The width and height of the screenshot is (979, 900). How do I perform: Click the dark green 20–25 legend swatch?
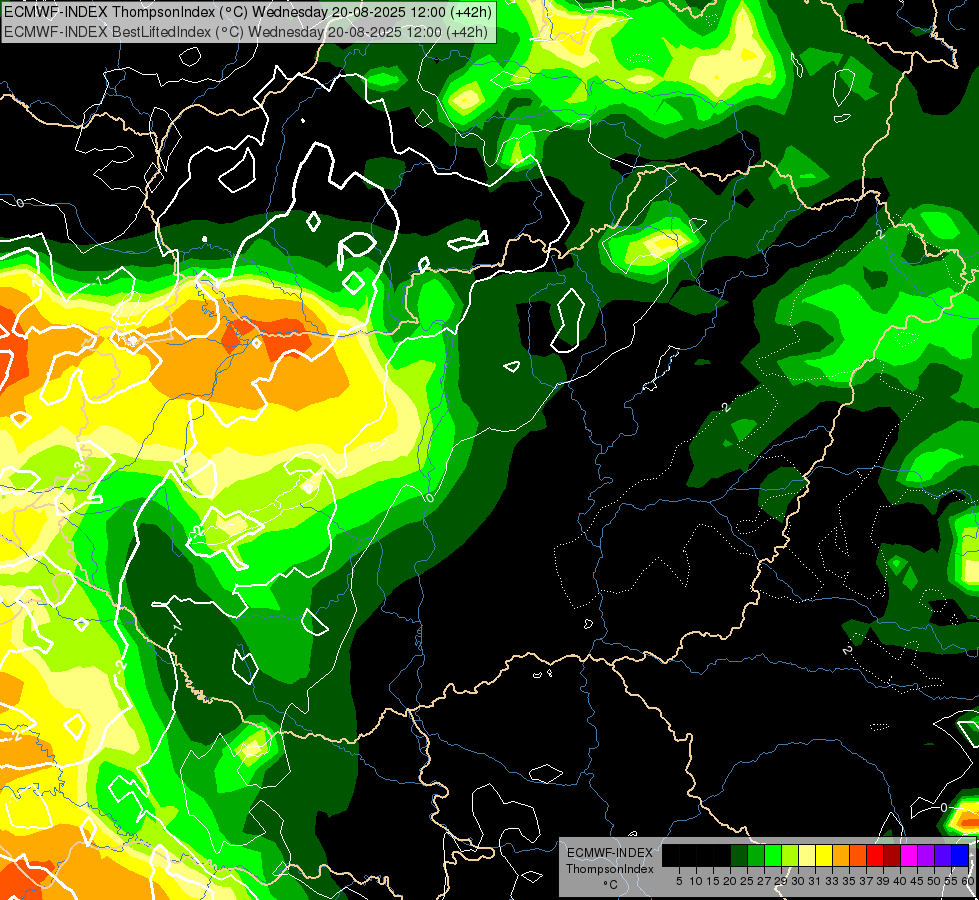[739, 855]
